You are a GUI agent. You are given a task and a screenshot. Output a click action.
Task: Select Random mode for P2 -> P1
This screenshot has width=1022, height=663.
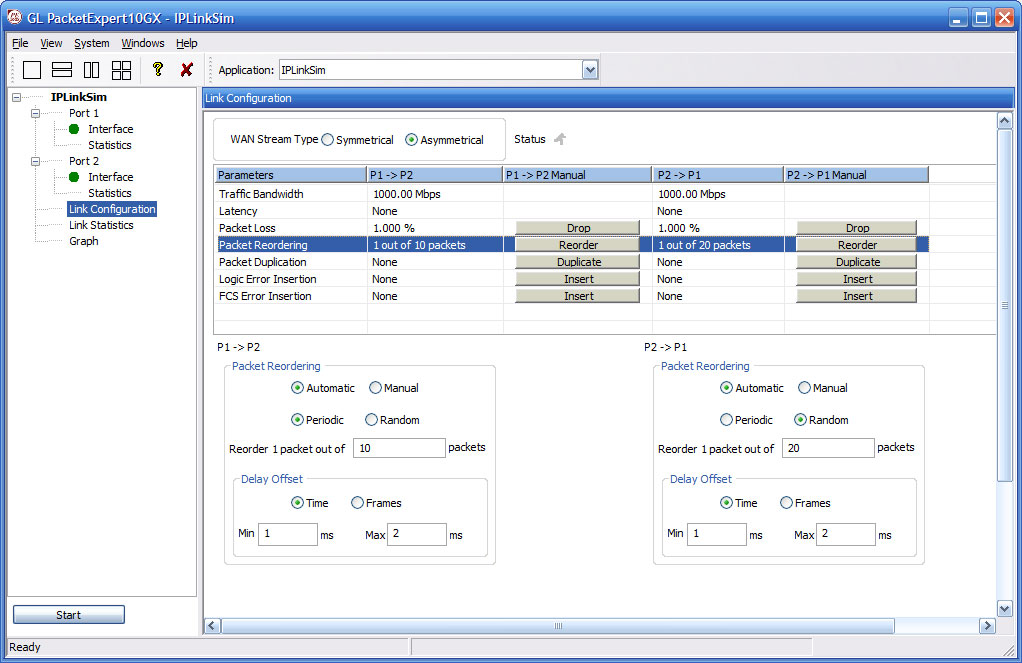(800, 420)
